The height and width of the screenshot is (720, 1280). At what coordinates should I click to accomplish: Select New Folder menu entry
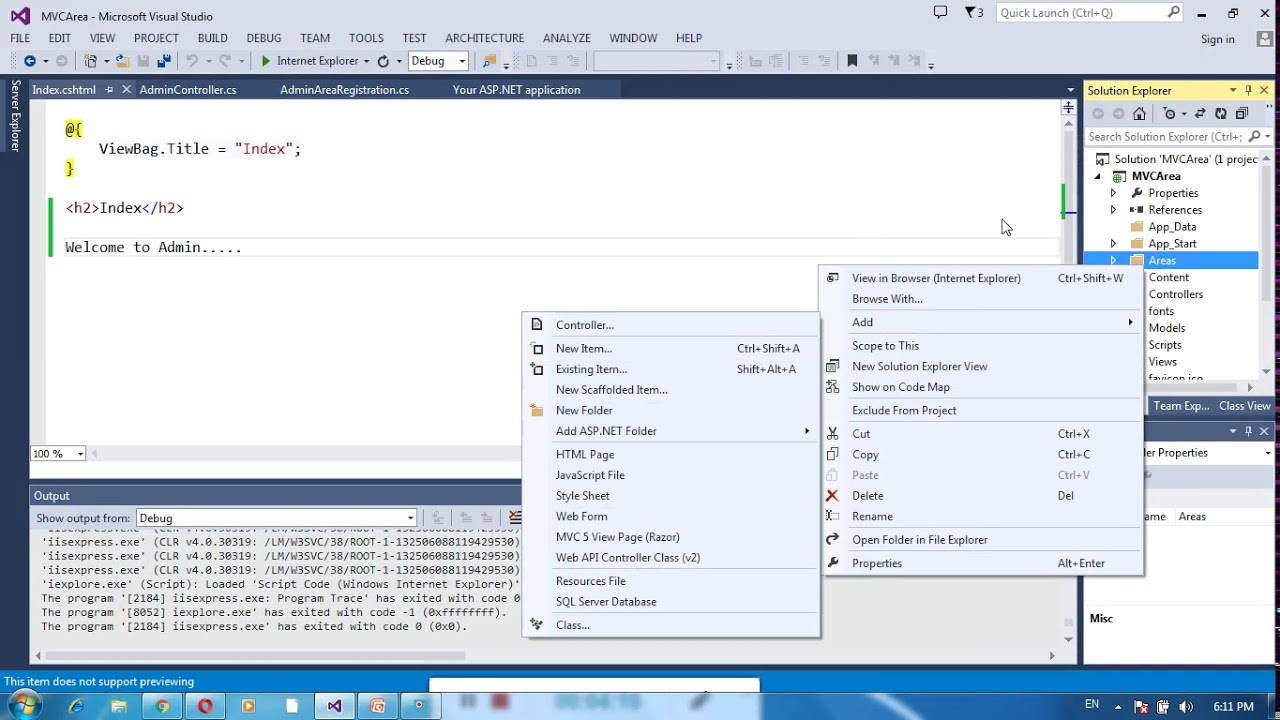pyautogui.click(x=671, y=410)
